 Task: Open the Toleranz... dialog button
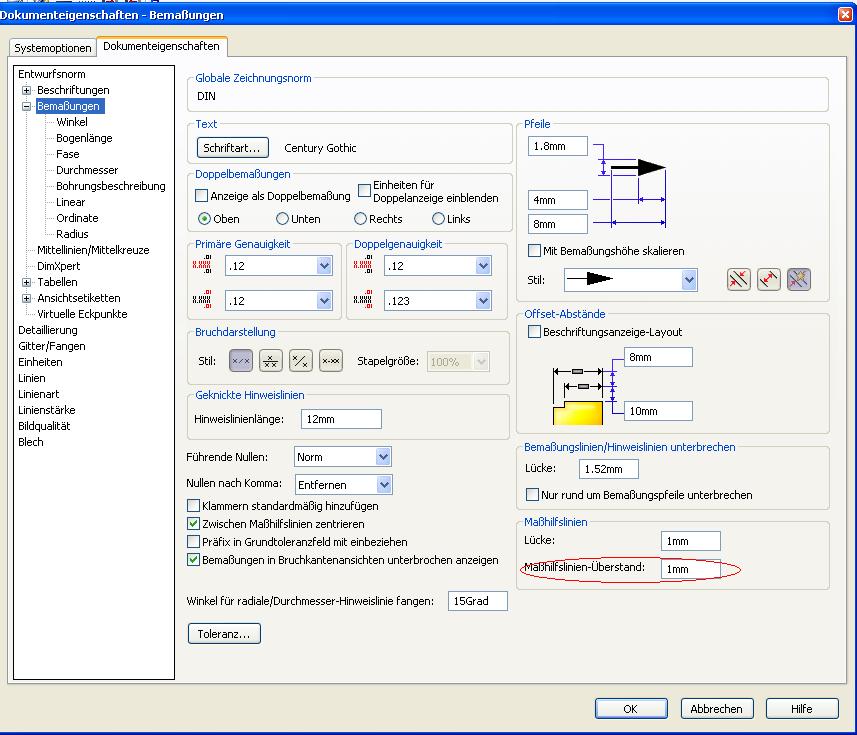click(224, 634)
